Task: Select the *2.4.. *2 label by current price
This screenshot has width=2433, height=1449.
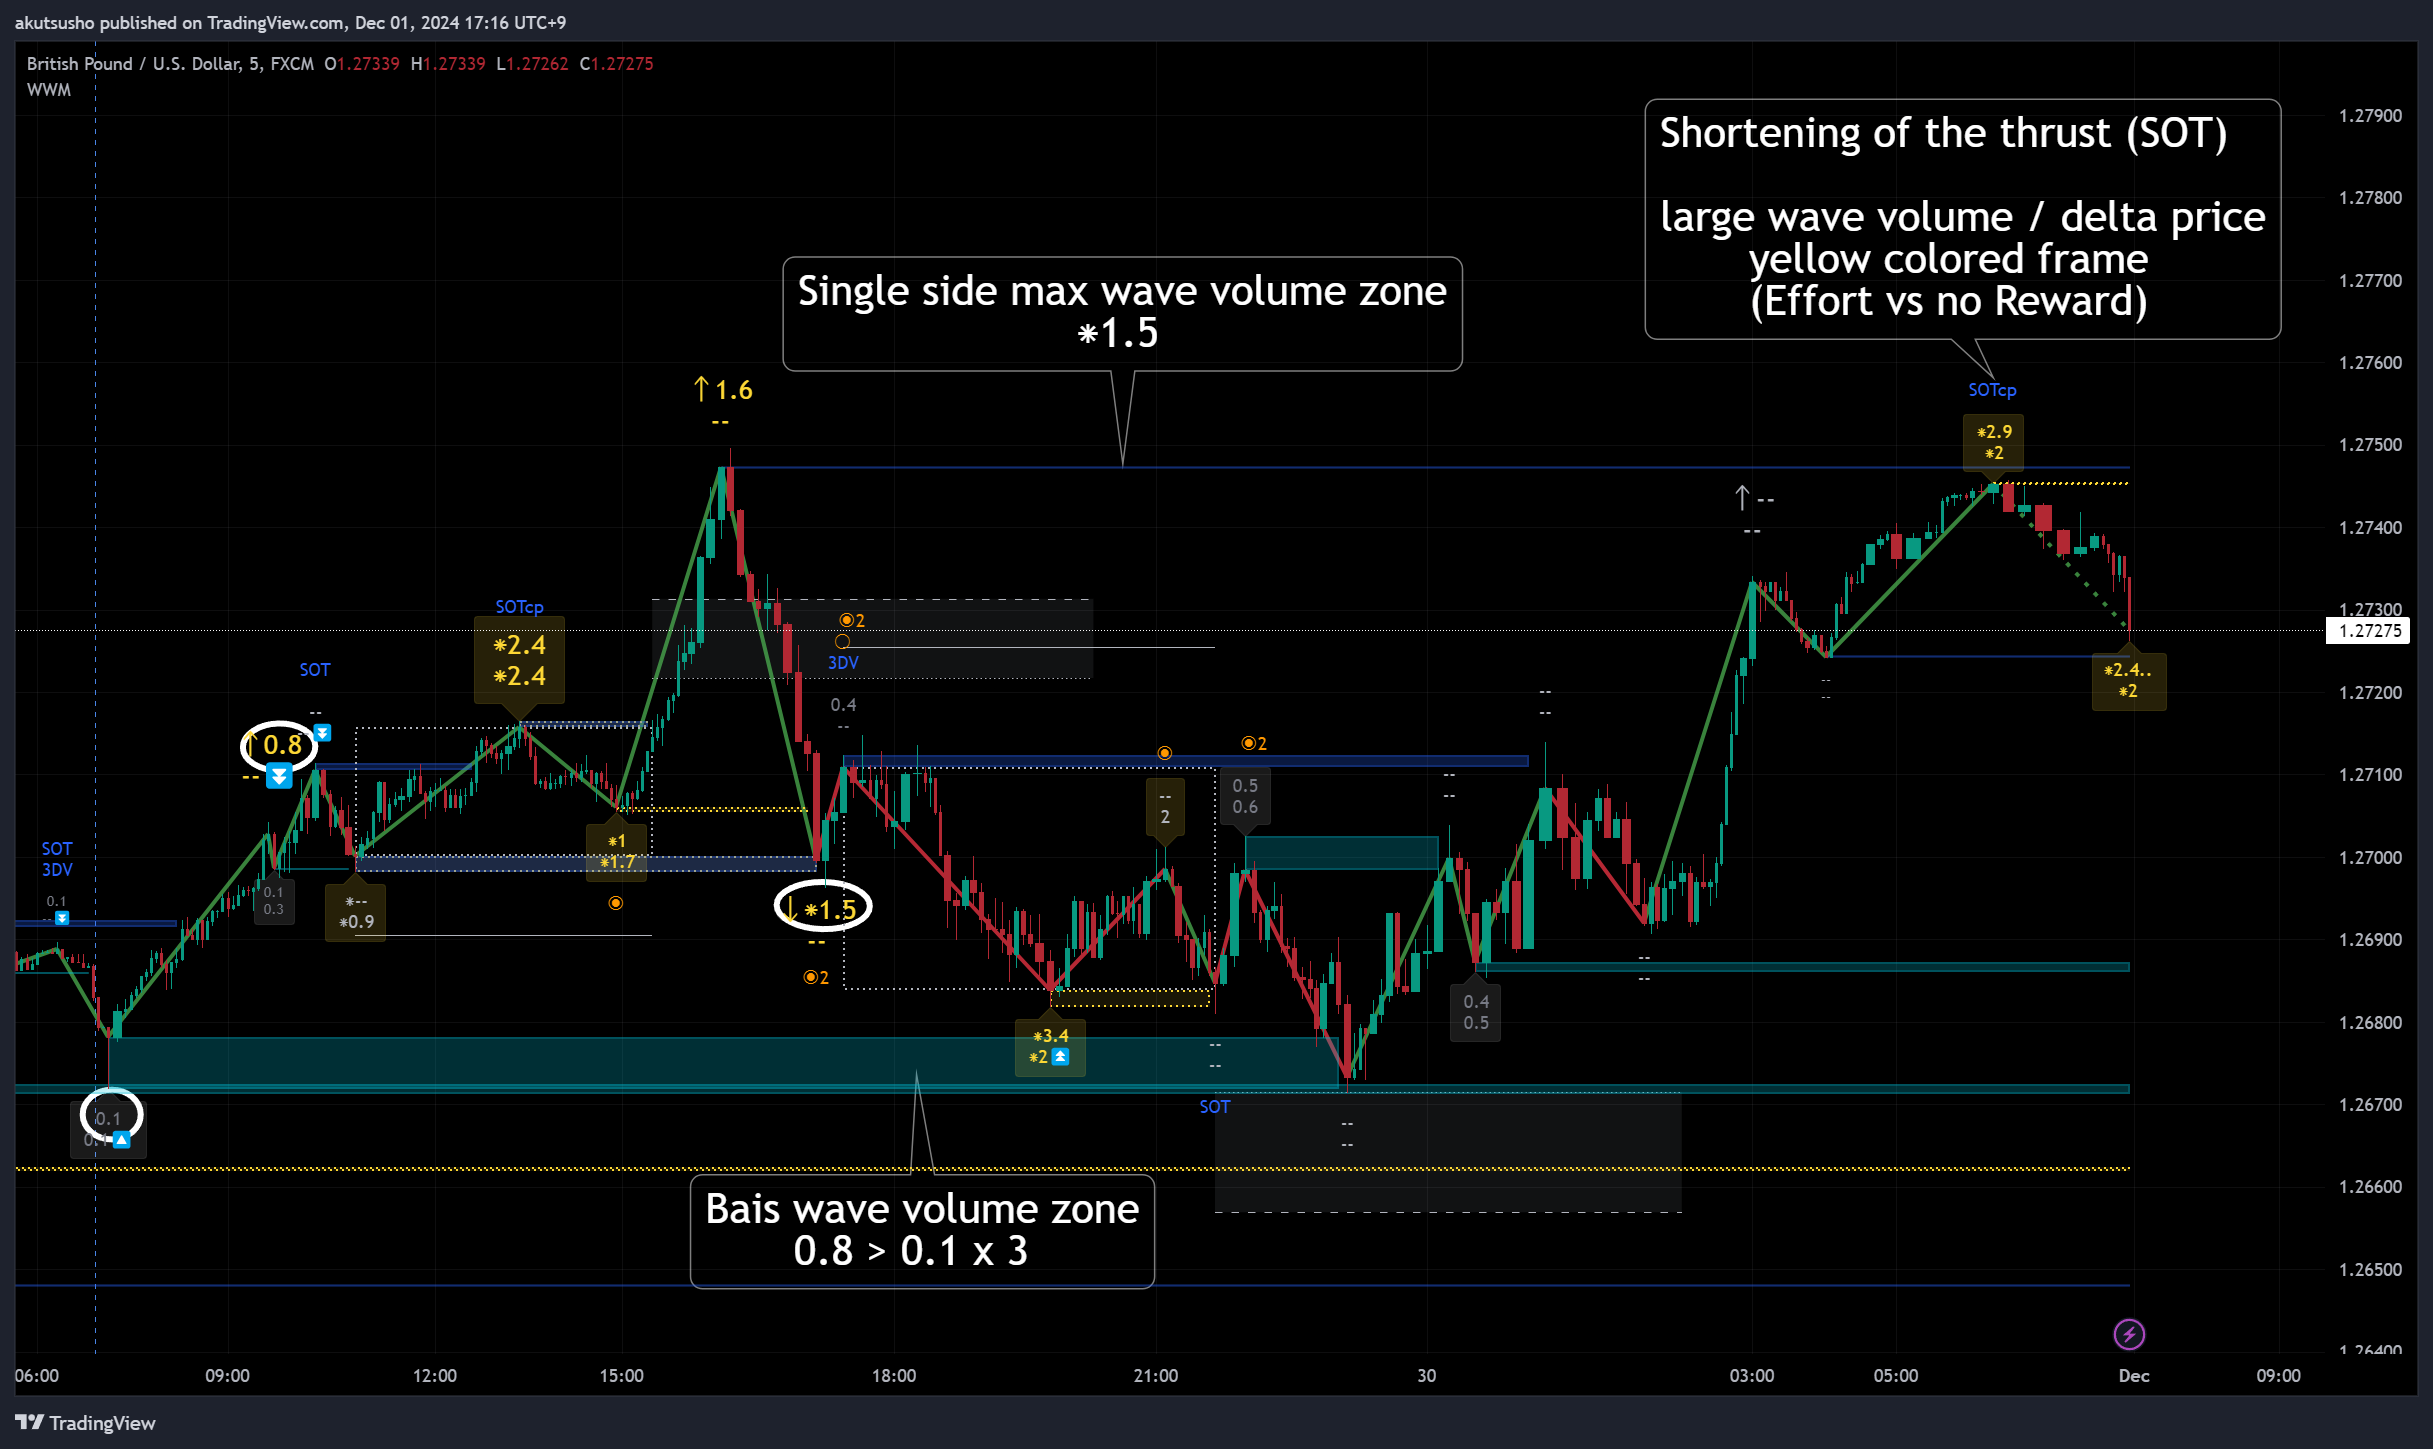Action: pos(2128,681)
